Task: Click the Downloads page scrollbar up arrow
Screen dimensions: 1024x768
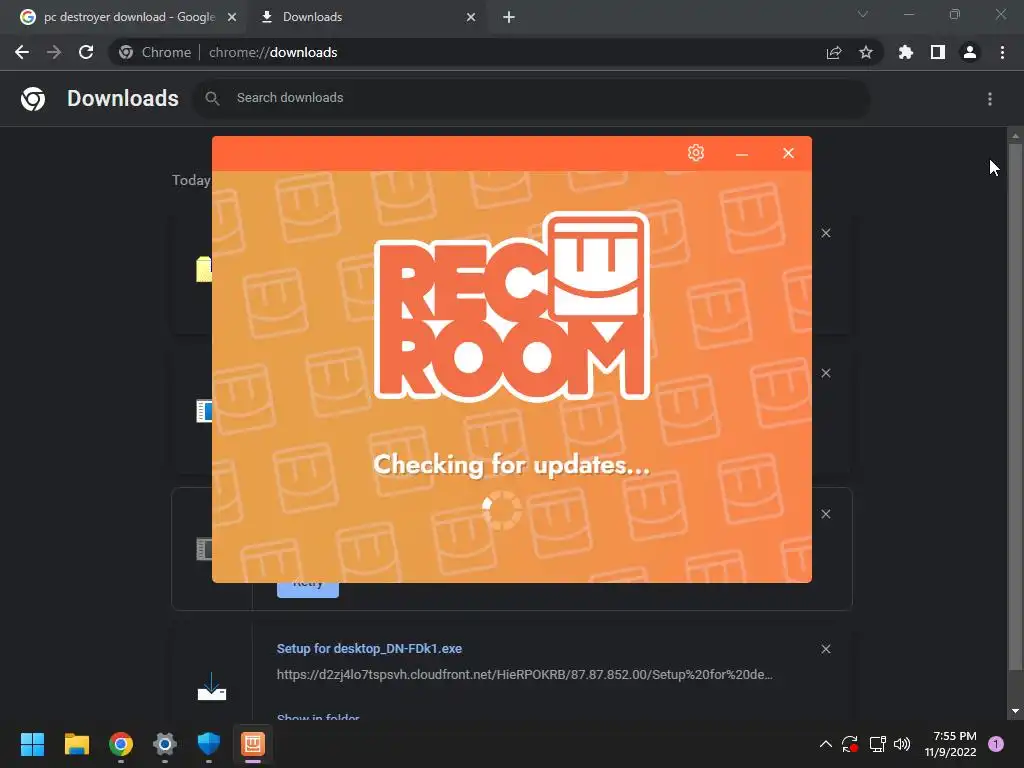Action: click(1015, 136)
